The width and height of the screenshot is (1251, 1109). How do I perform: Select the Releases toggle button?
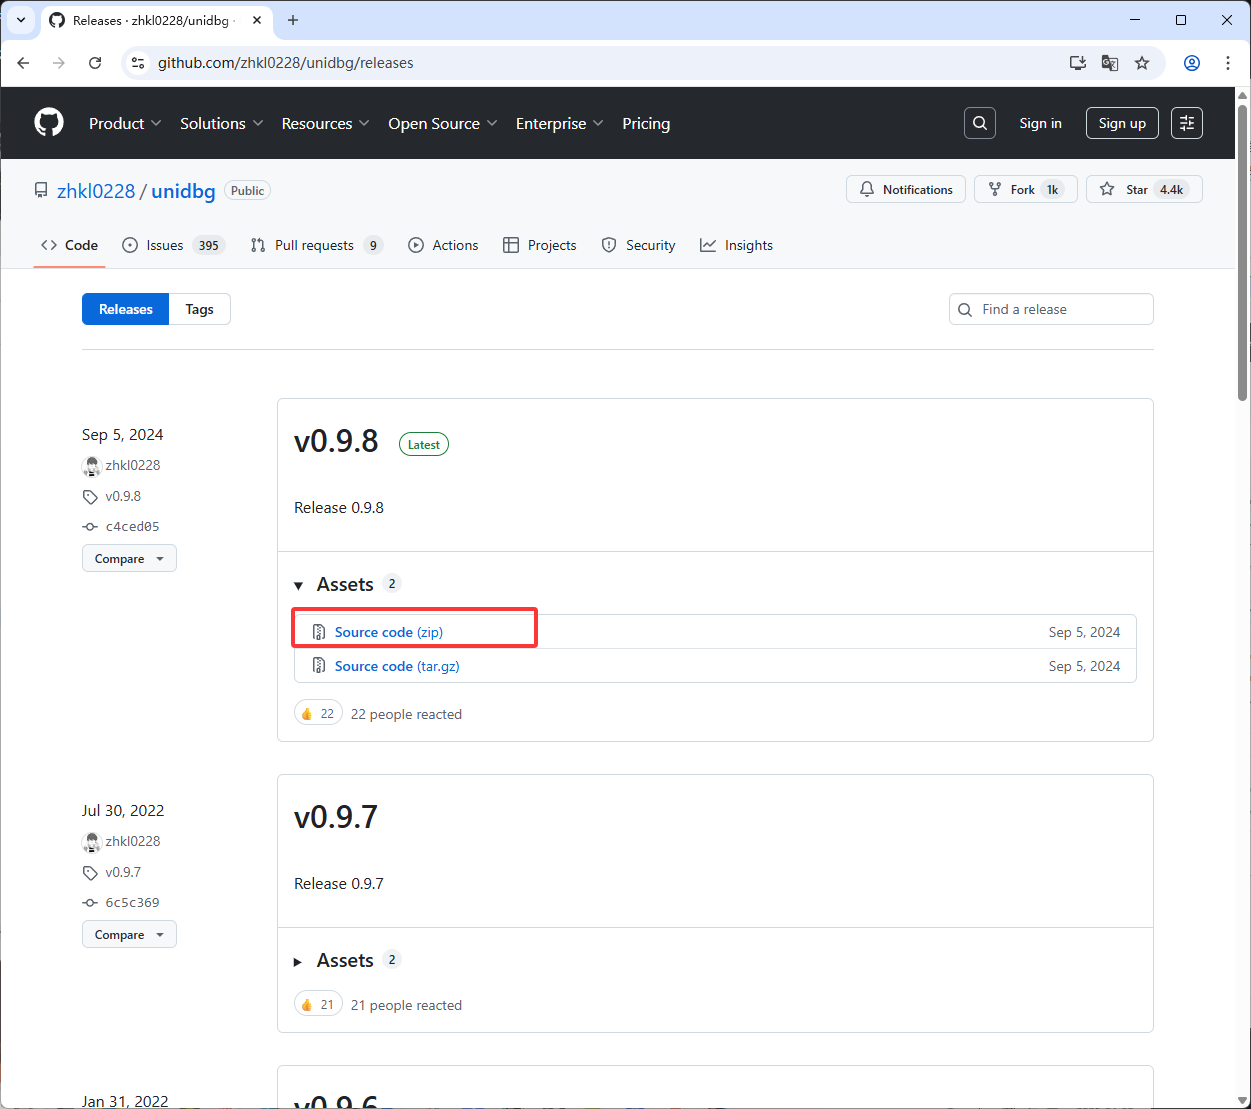126,309
